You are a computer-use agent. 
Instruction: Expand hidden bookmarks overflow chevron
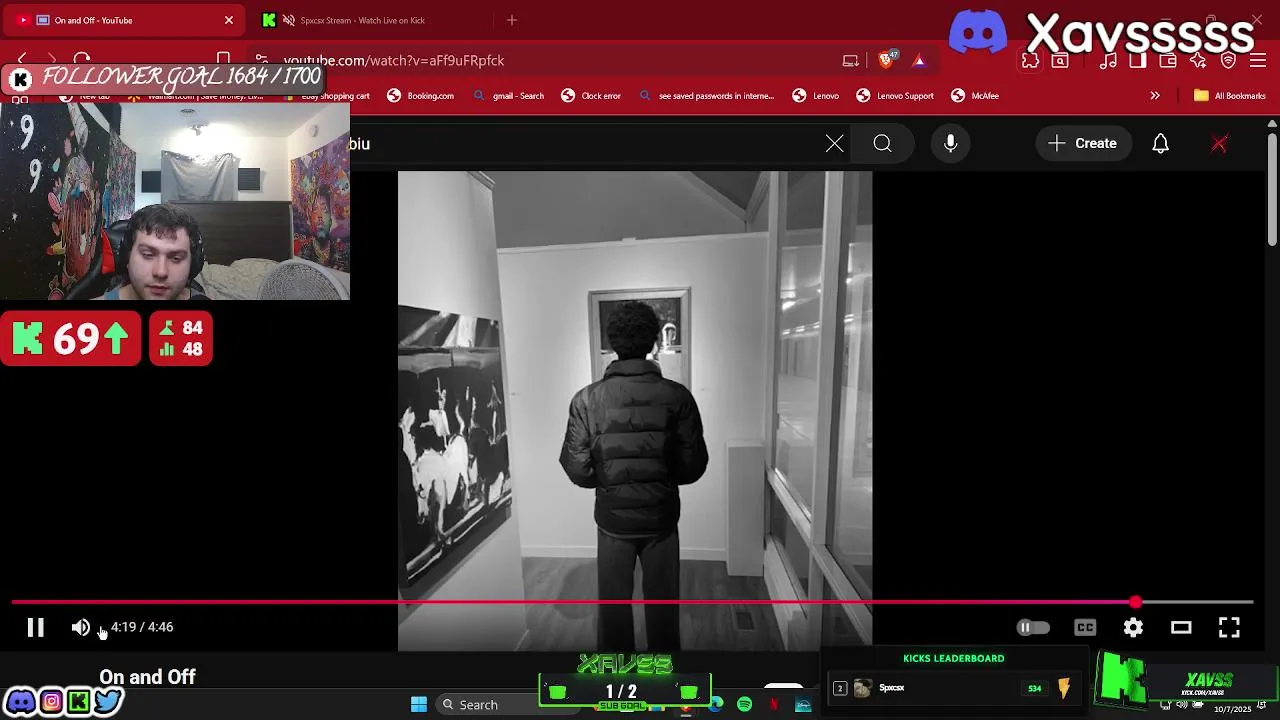pos(1155,96)
